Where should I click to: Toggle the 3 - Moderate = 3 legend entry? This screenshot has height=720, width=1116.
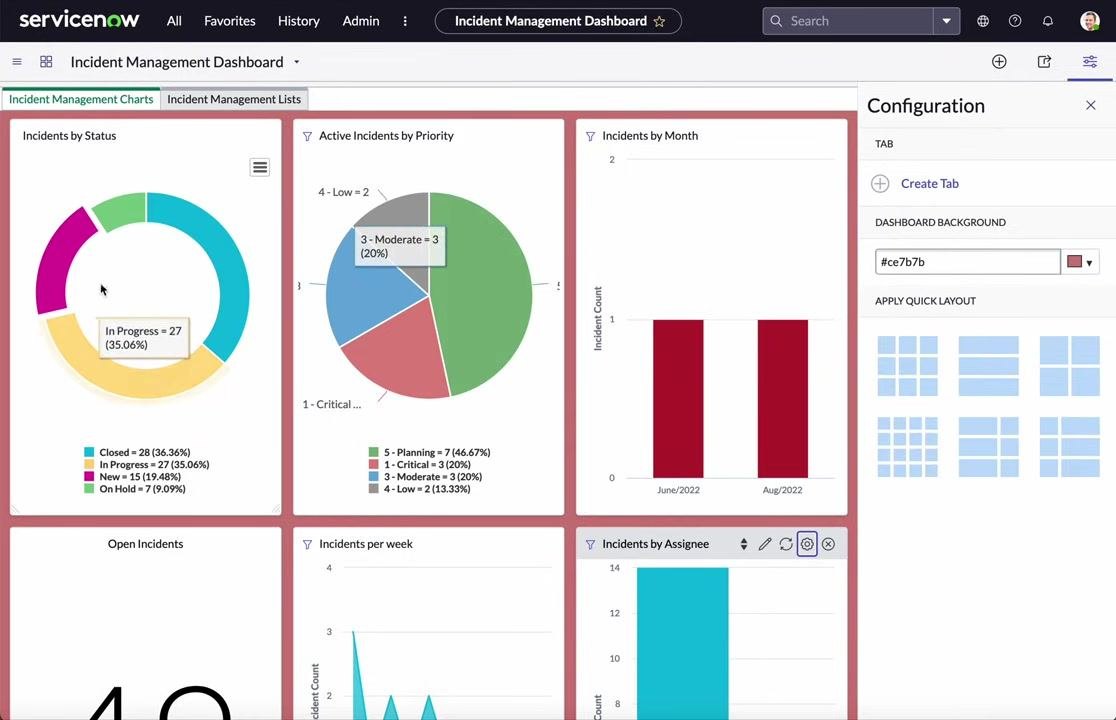pos(425,477)
